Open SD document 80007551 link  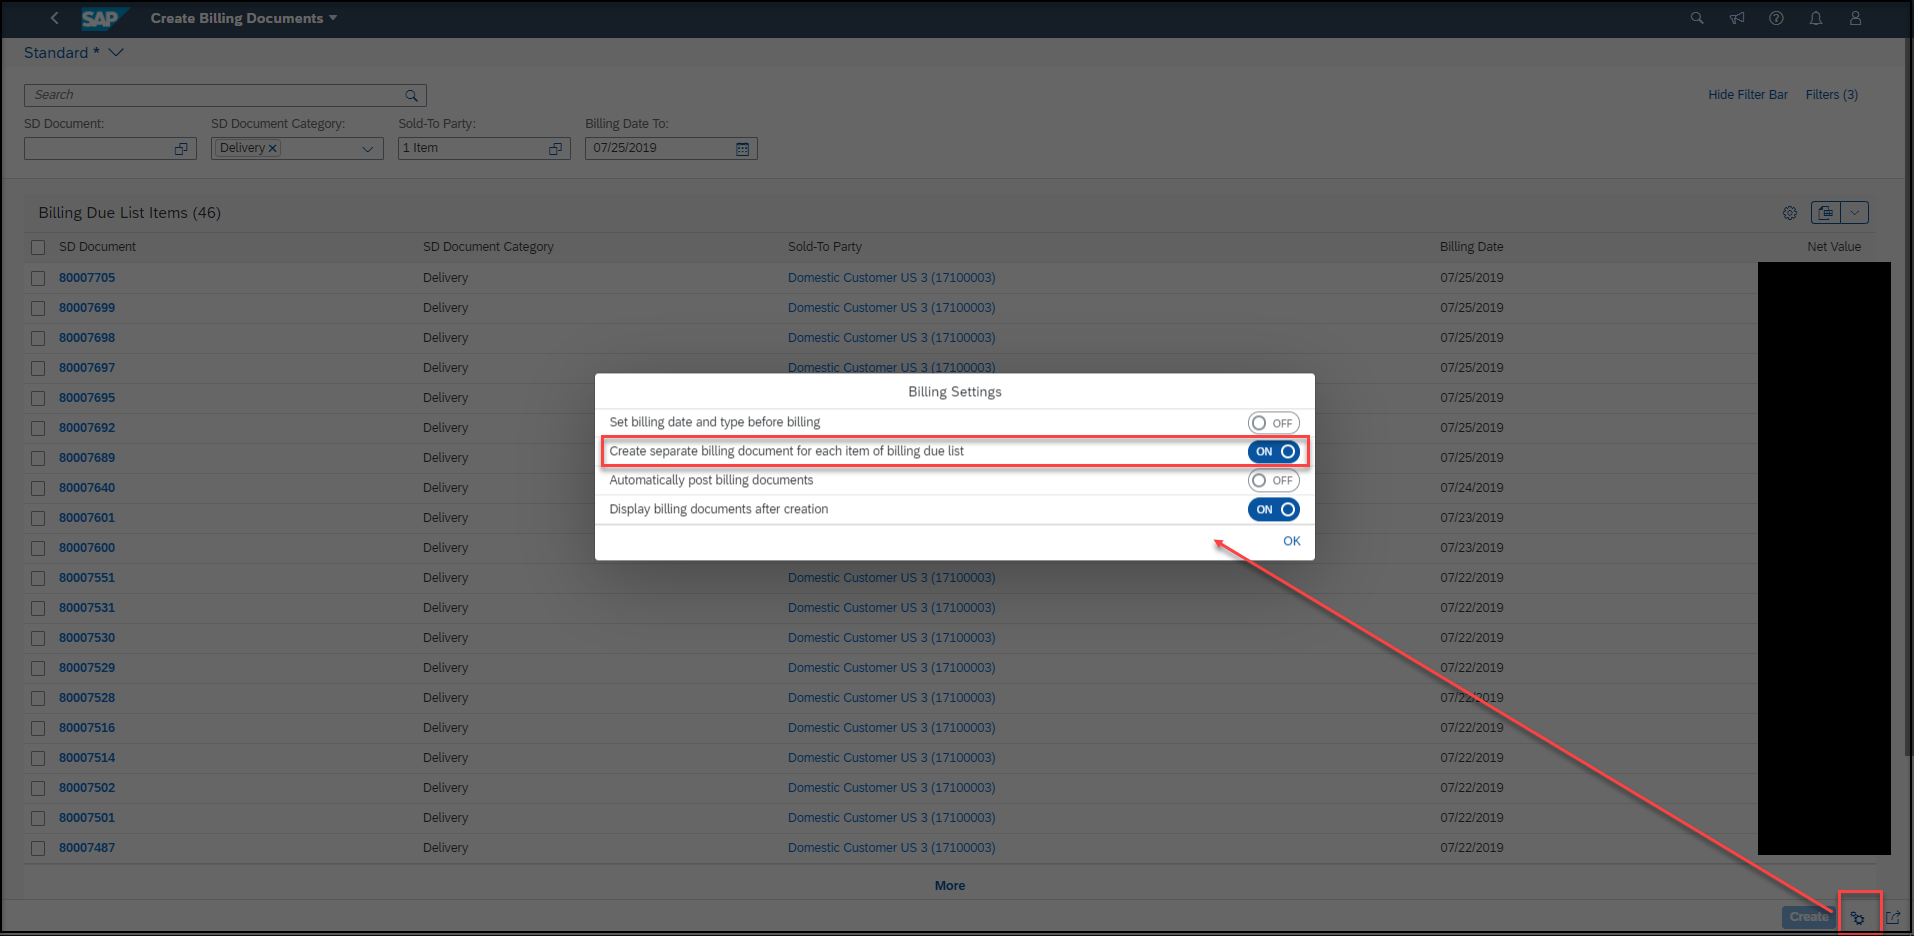87,578
